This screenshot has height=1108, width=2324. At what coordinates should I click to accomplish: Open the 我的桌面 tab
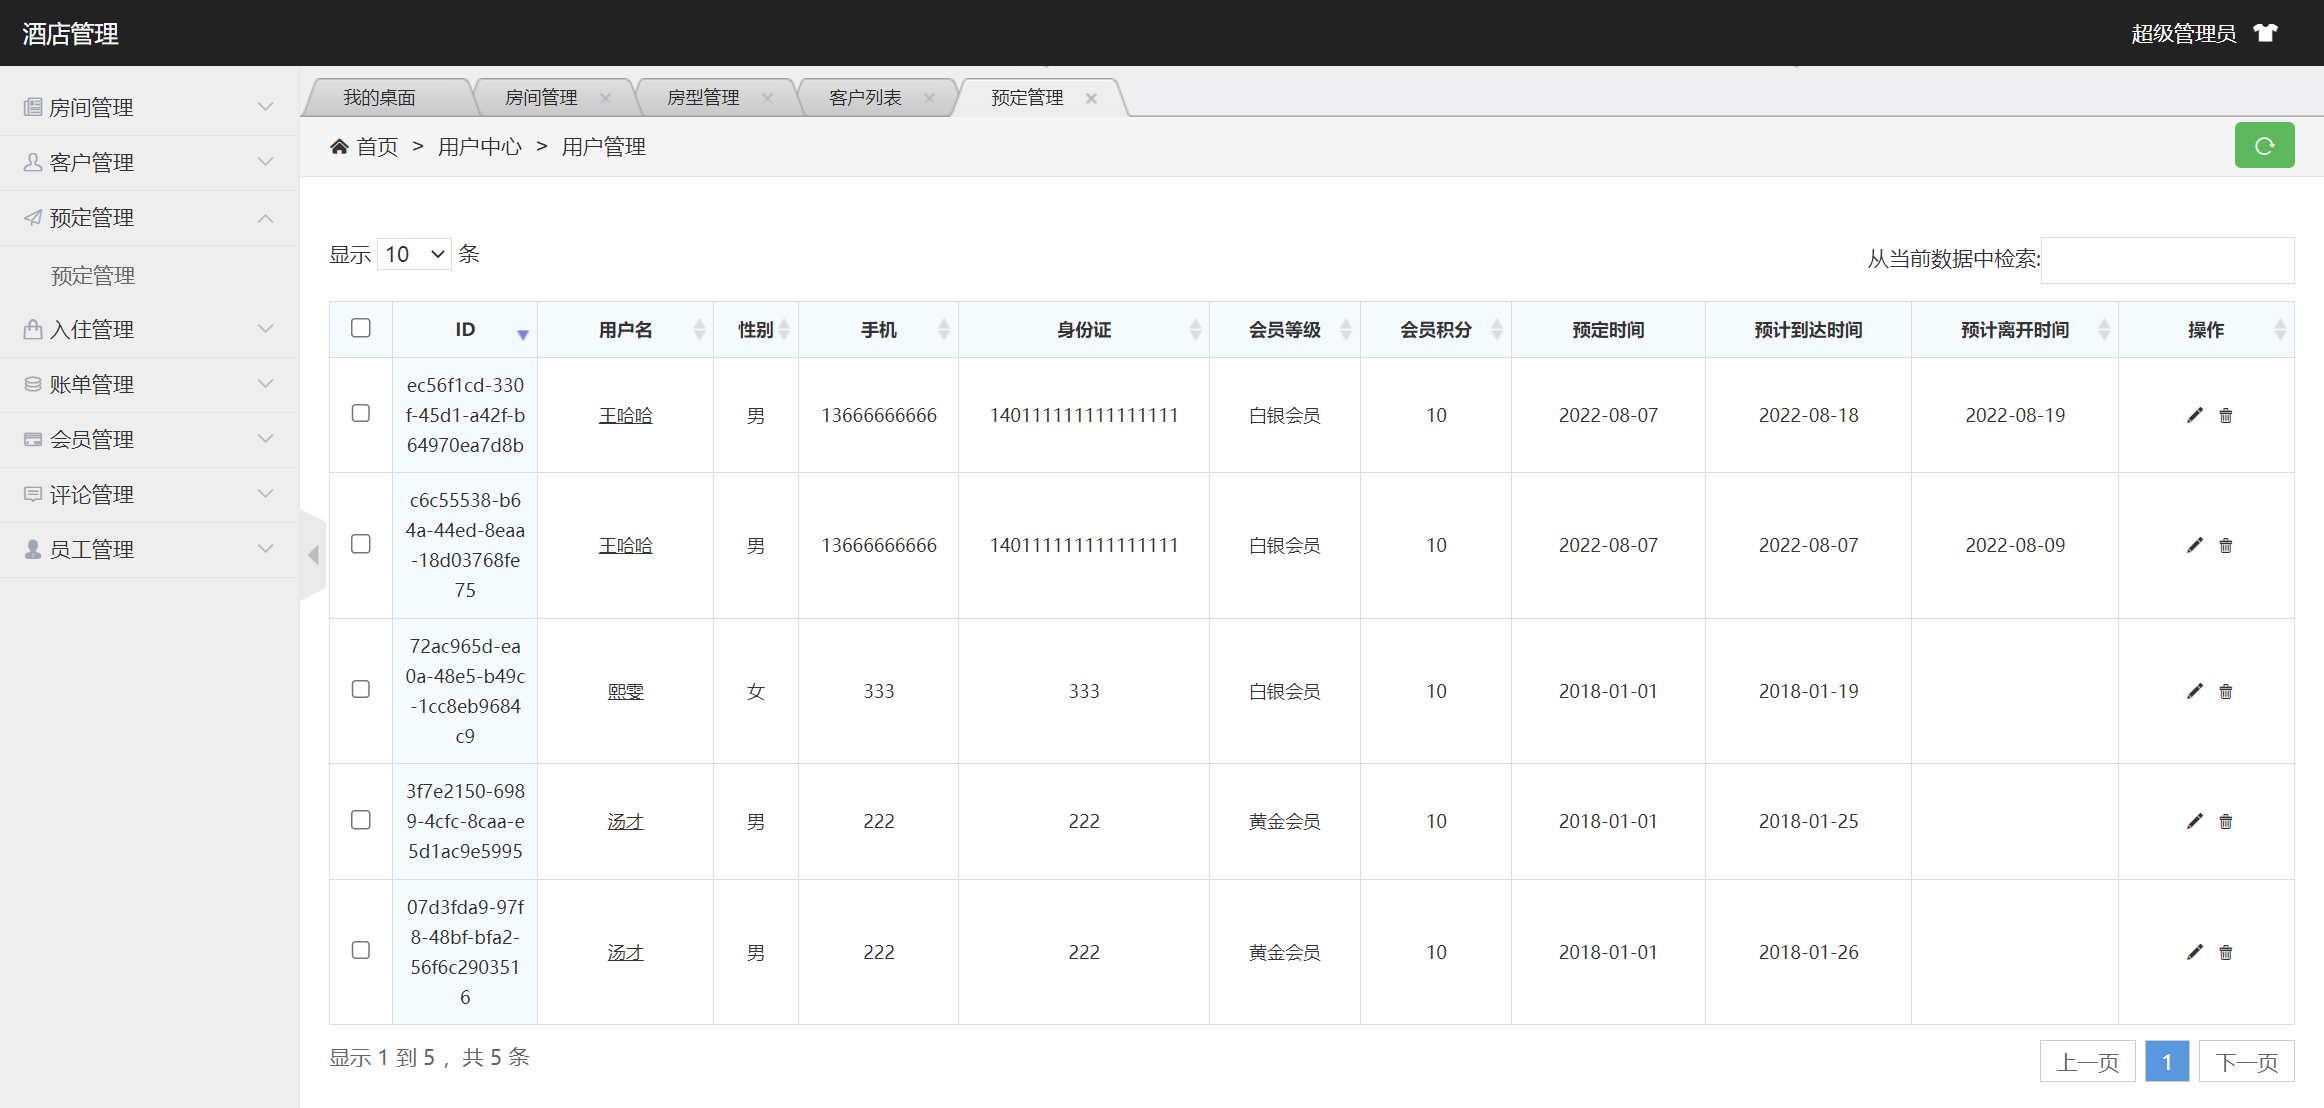pyautogui.click(x=379, y=98)
